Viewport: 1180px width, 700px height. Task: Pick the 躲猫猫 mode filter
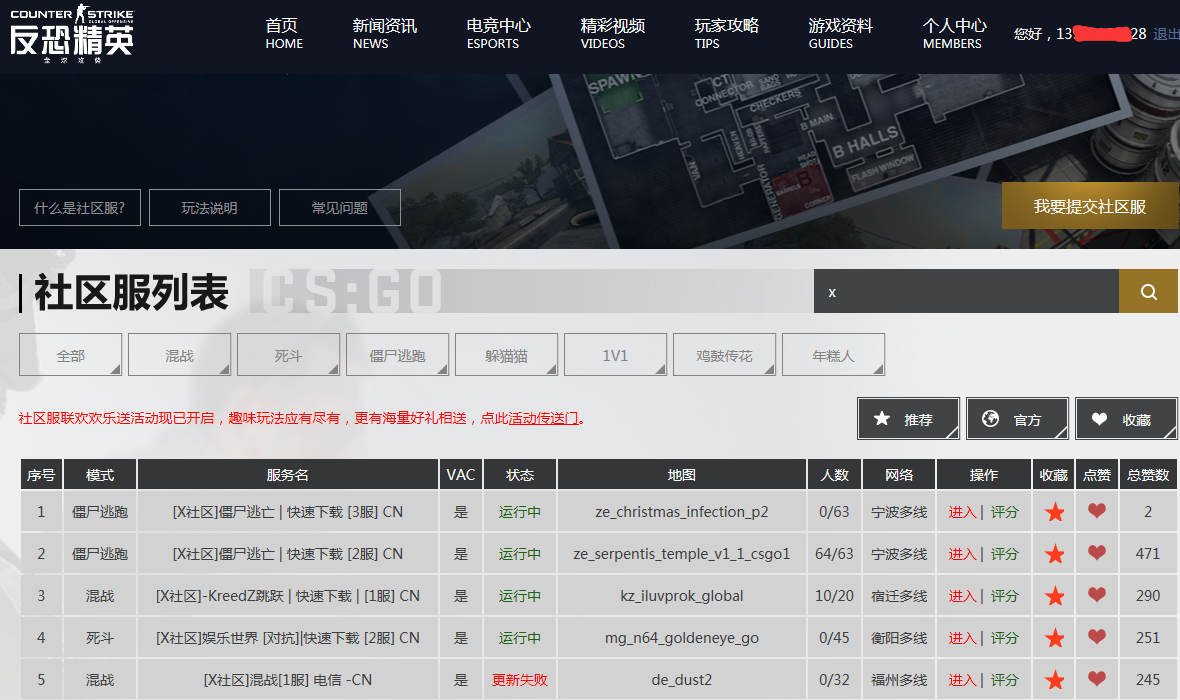tap(506, 355)
